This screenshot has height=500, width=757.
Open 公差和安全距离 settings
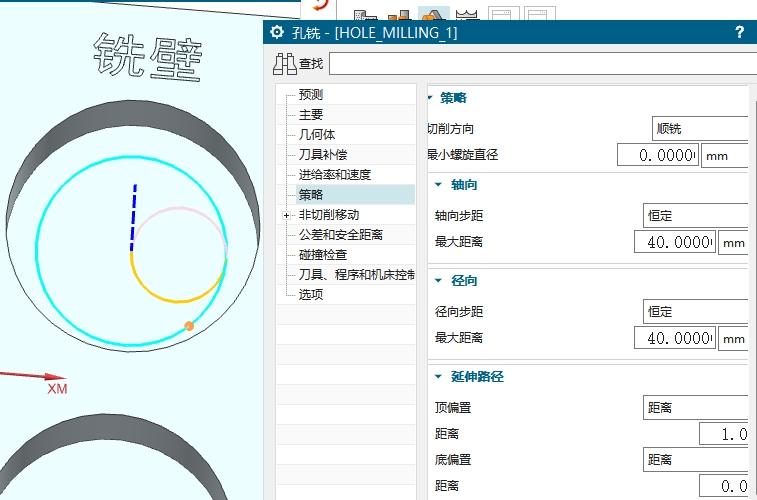tap(341, 235)
